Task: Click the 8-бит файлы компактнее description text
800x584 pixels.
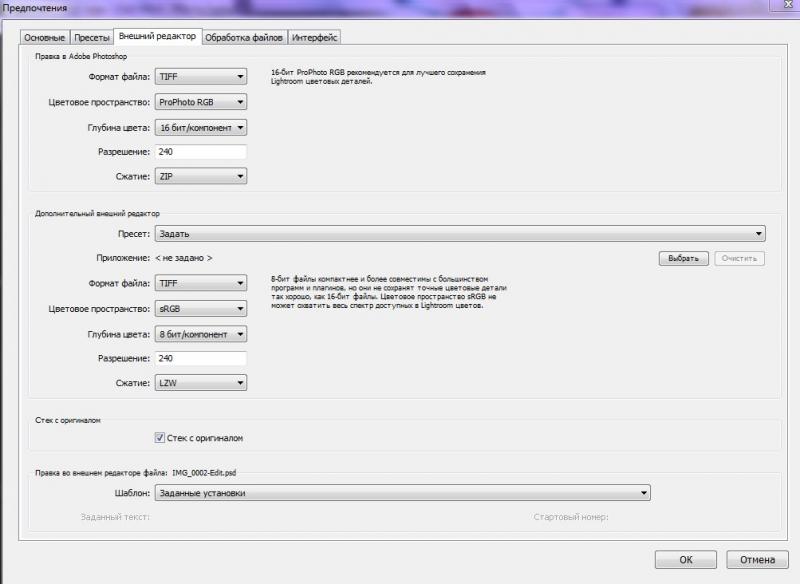Action: click(388, 292)
